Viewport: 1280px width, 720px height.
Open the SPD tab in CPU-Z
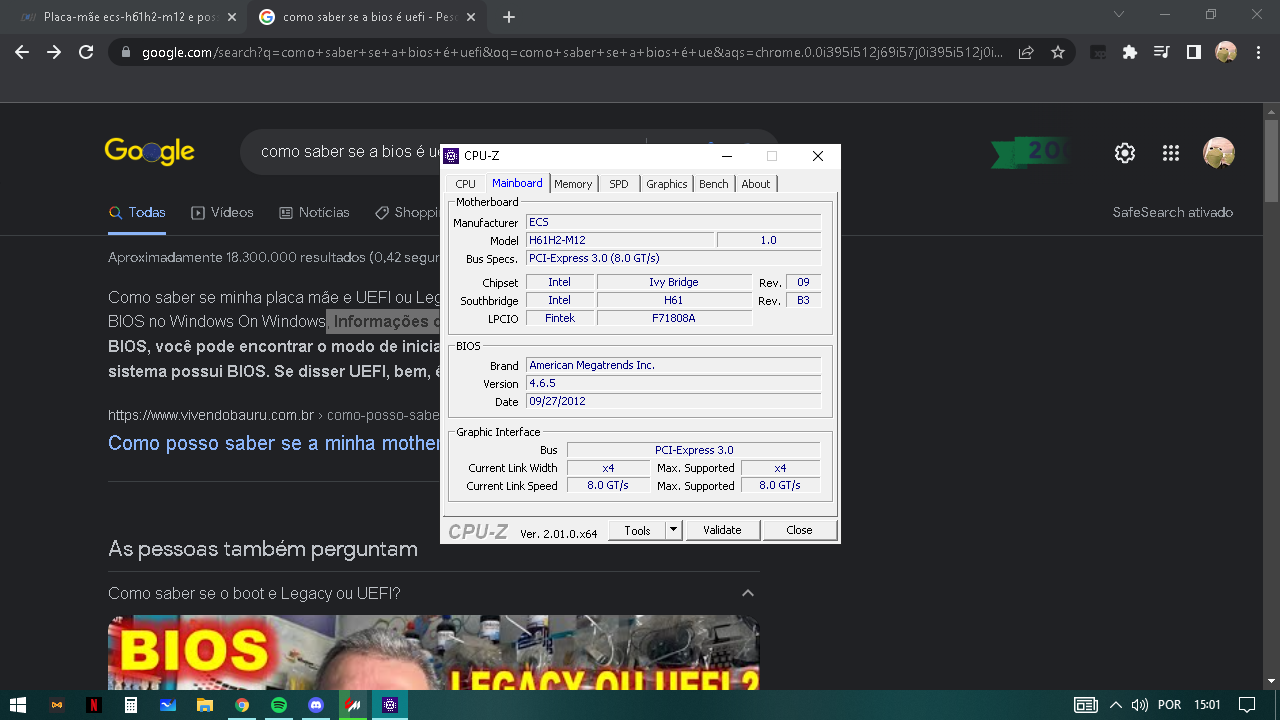click(x=619, y=184)
